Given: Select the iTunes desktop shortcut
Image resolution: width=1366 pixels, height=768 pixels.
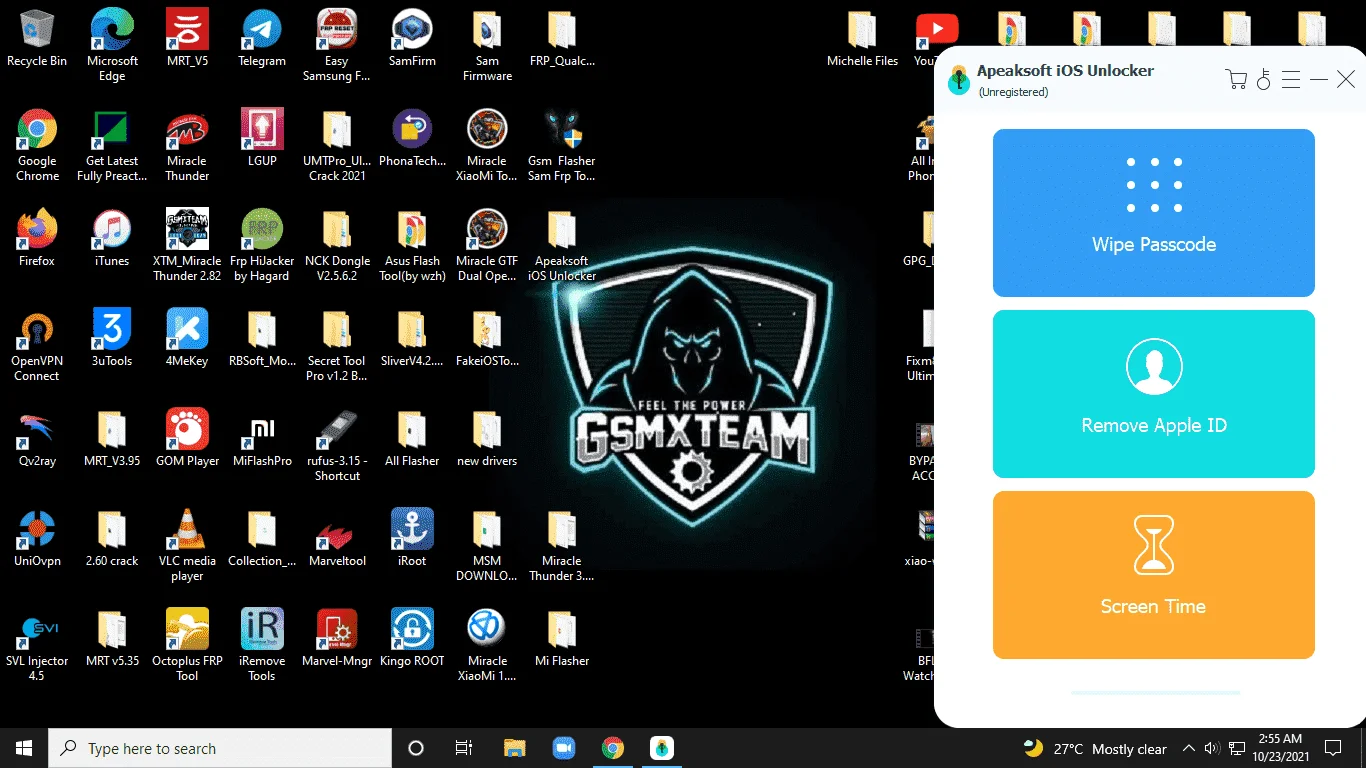Looking at the screenshot, I should coord(112,238).
